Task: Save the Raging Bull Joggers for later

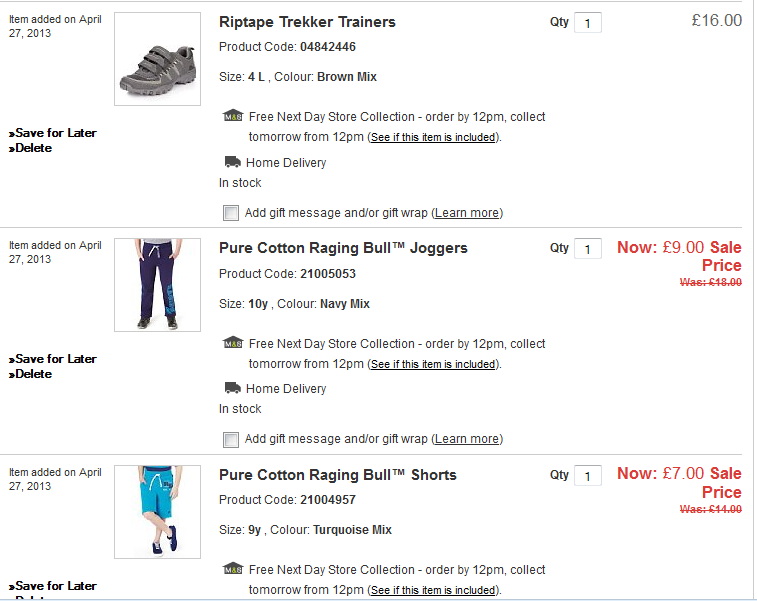Action: click(56, 359)
